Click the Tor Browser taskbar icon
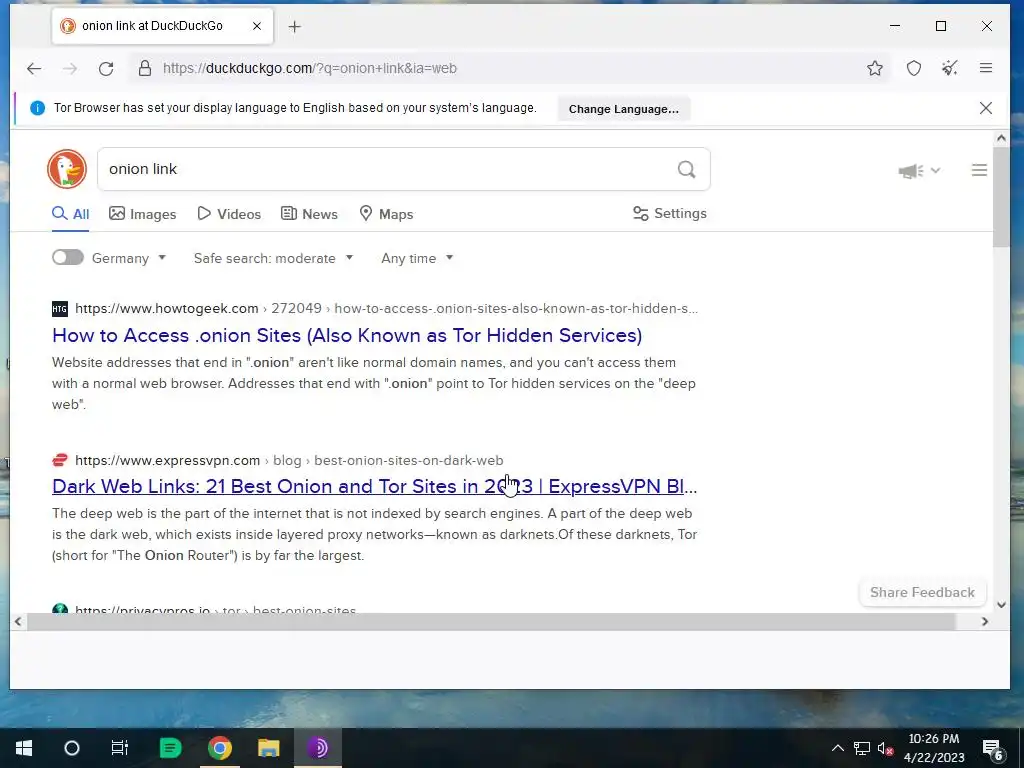This screenshot has height=768, width=1024. 317,748
